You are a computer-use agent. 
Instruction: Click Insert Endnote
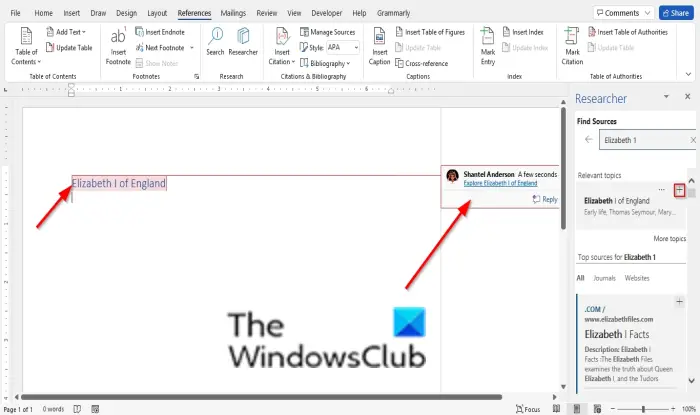tap(160, 32)
